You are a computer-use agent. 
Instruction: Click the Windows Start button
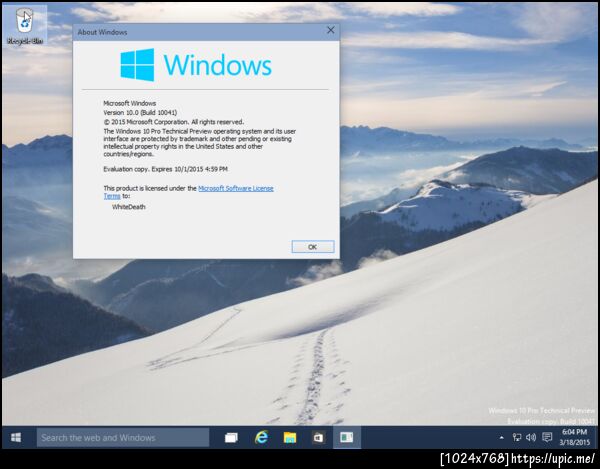[16, 437]
